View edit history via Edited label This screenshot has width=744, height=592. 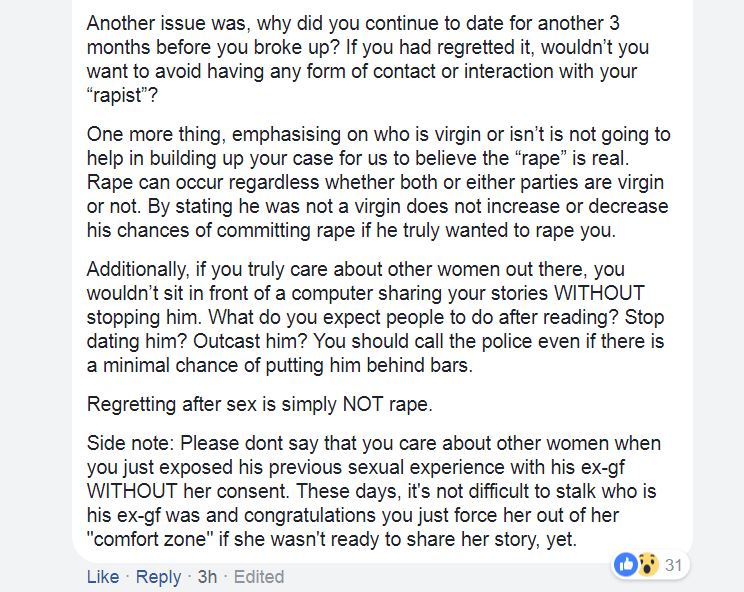pos(259,577)
